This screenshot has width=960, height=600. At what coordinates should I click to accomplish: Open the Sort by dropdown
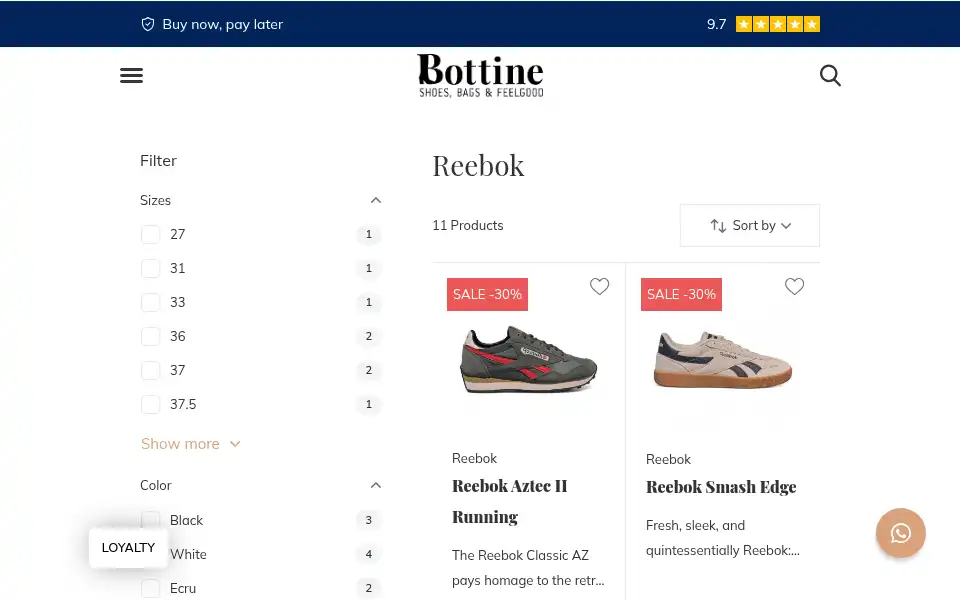(x=749, y=225)
